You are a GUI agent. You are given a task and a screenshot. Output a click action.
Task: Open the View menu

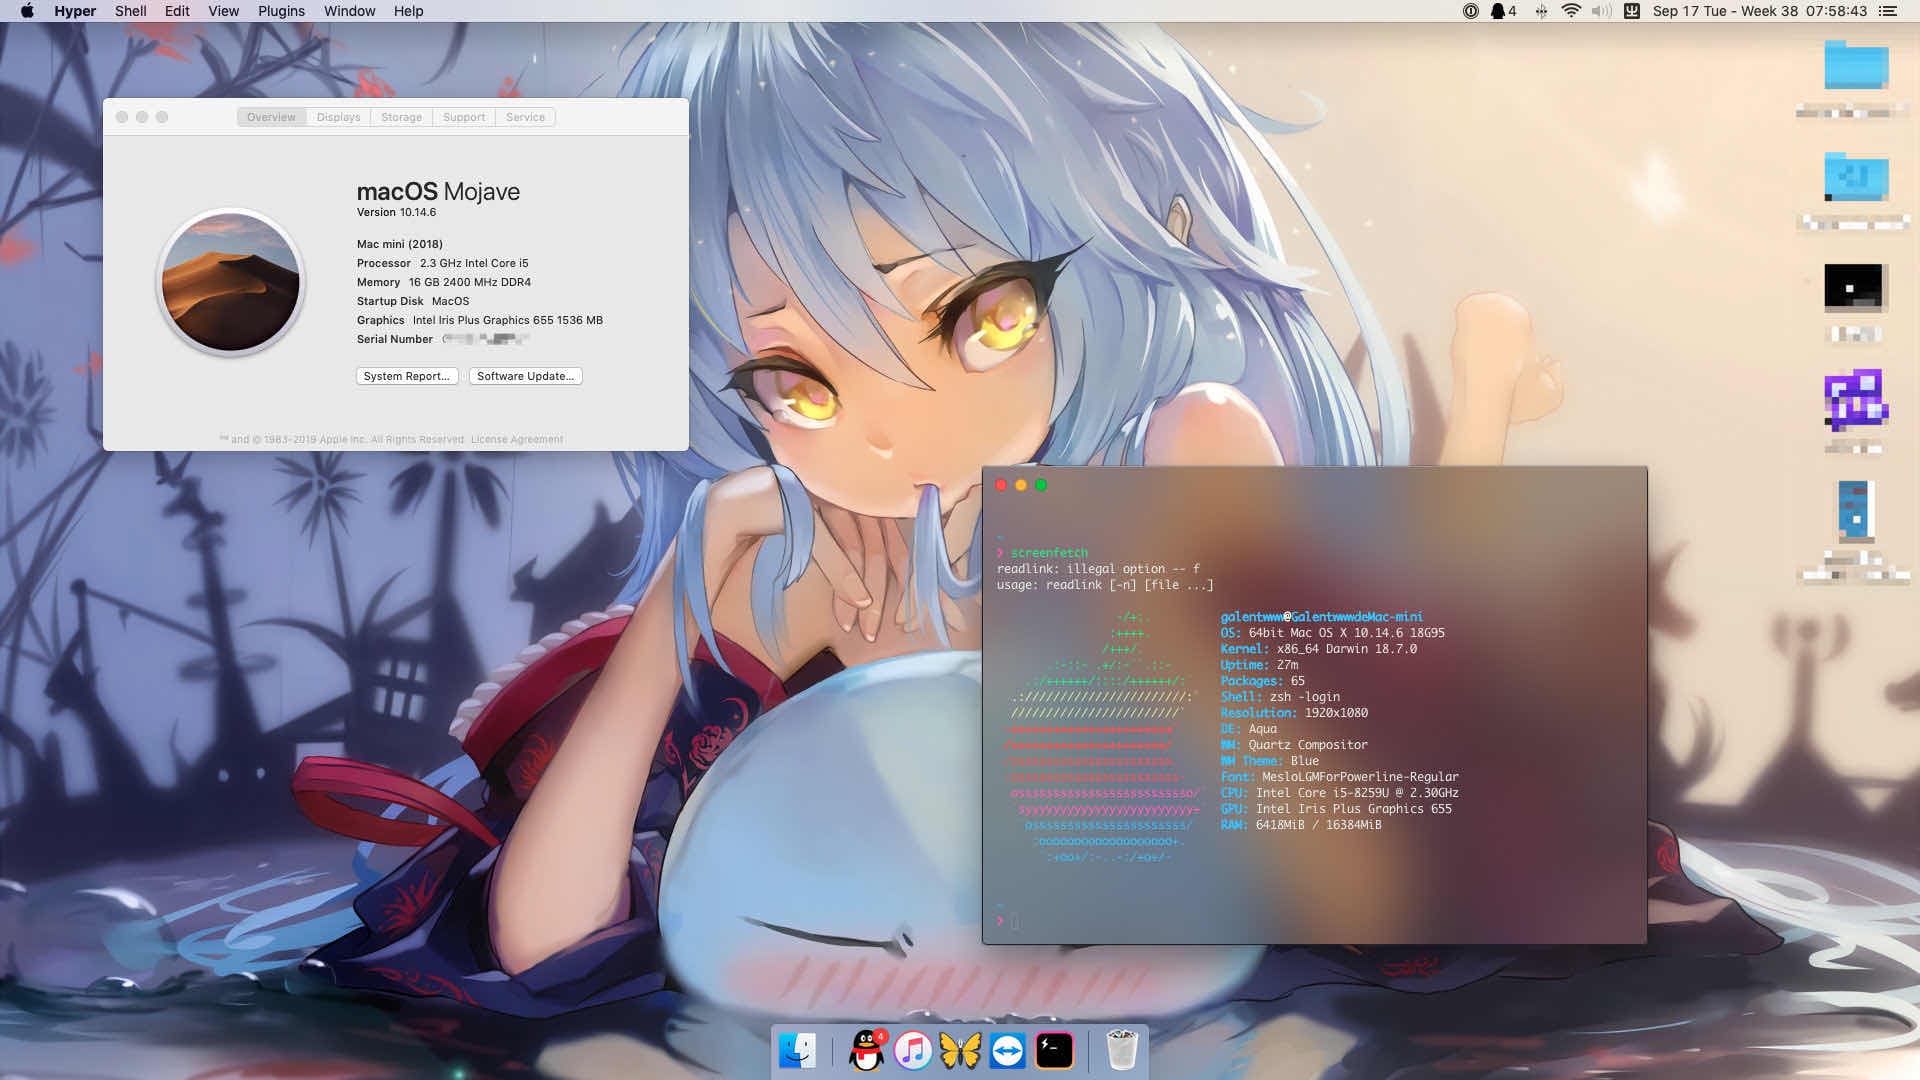click(223, 11)
